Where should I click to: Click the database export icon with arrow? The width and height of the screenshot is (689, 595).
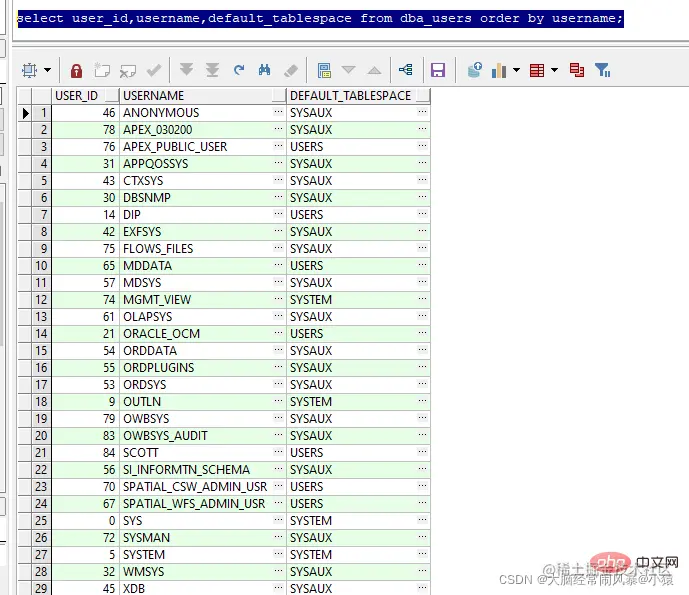click(475, 70)
